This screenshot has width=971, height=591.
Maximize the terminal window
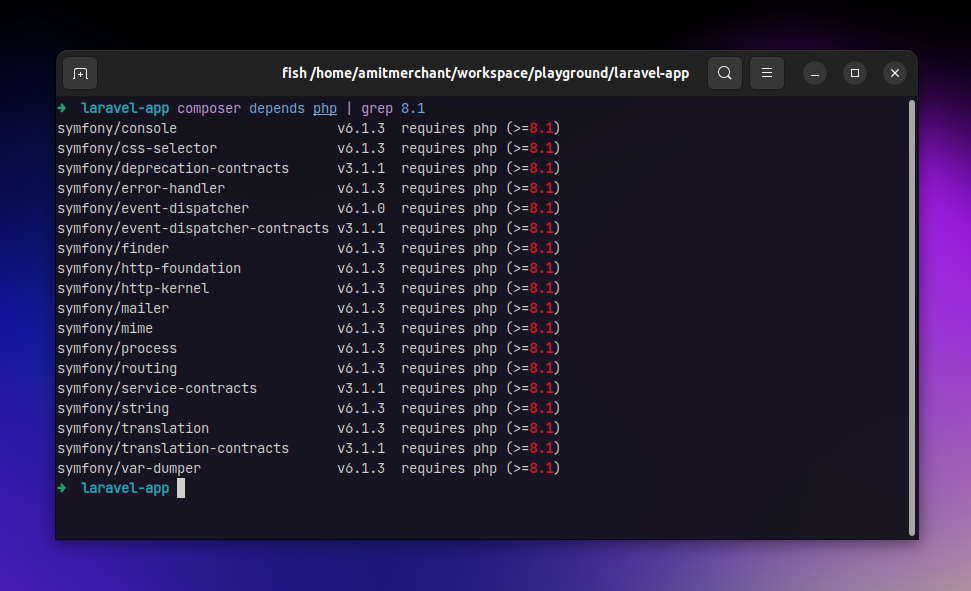tap(855, 73)
